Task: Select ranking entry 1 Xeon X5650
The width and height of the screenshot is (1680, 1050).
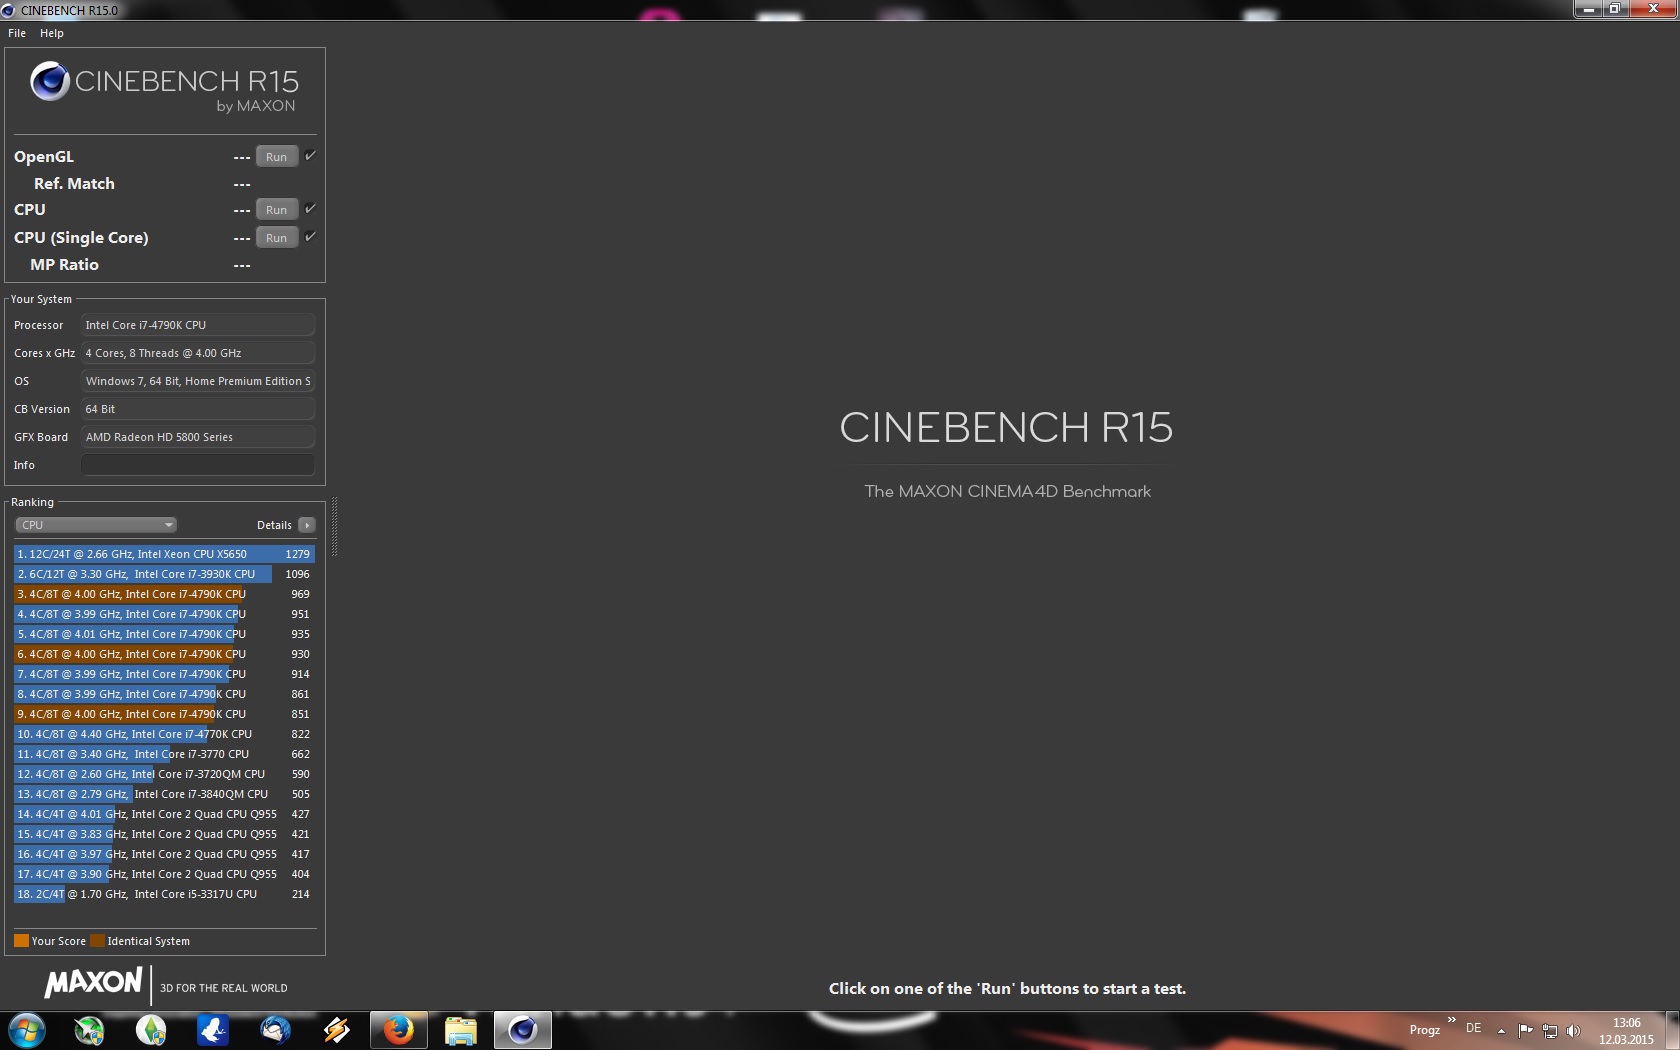Action: coord(164,554)
